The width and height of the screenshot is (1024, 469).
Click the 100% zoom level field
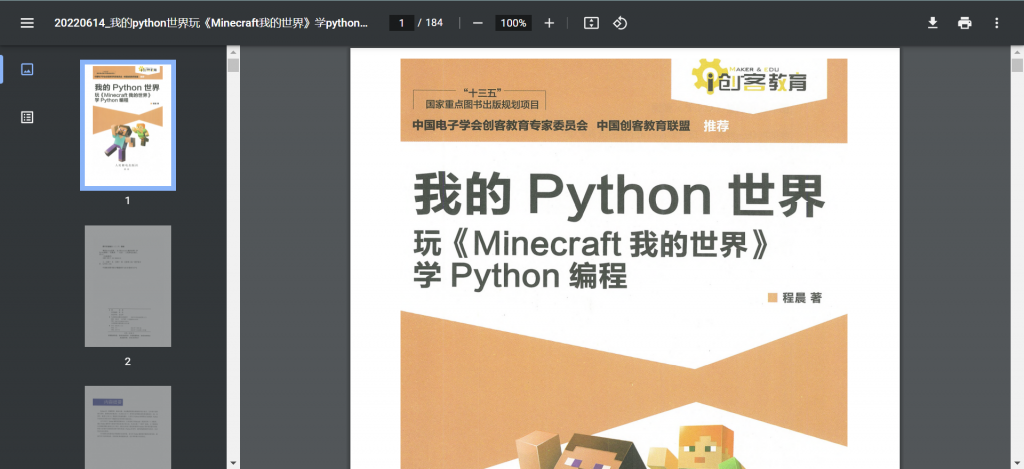(513, 23)
